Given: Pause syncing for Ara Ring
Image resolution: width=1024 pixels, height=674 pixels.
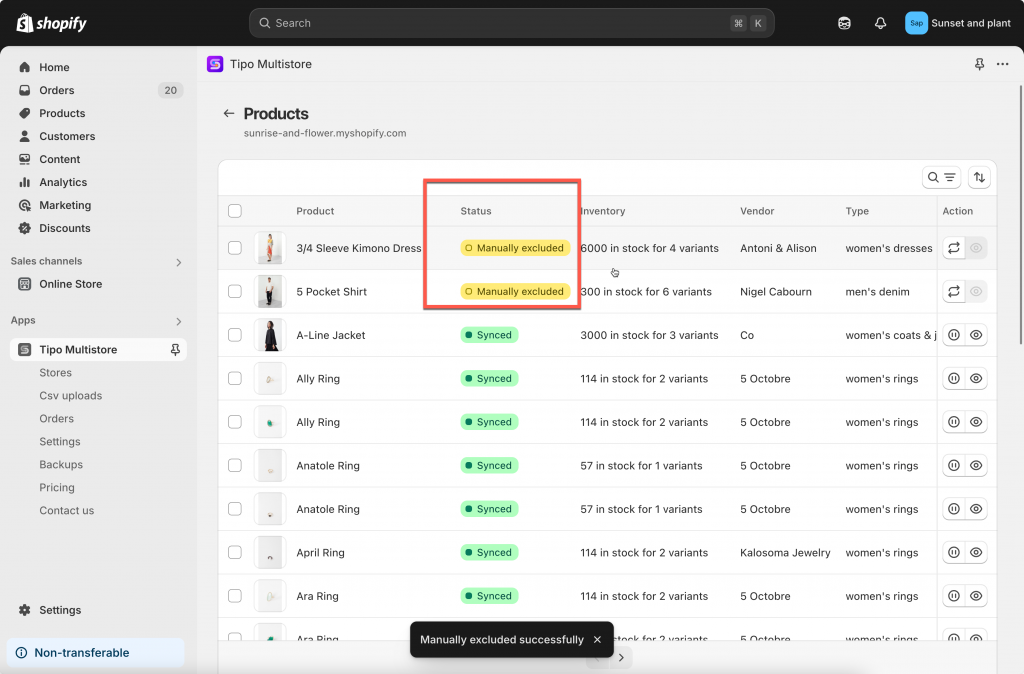Looking at the screenshot, I should (x=953, y=596).
